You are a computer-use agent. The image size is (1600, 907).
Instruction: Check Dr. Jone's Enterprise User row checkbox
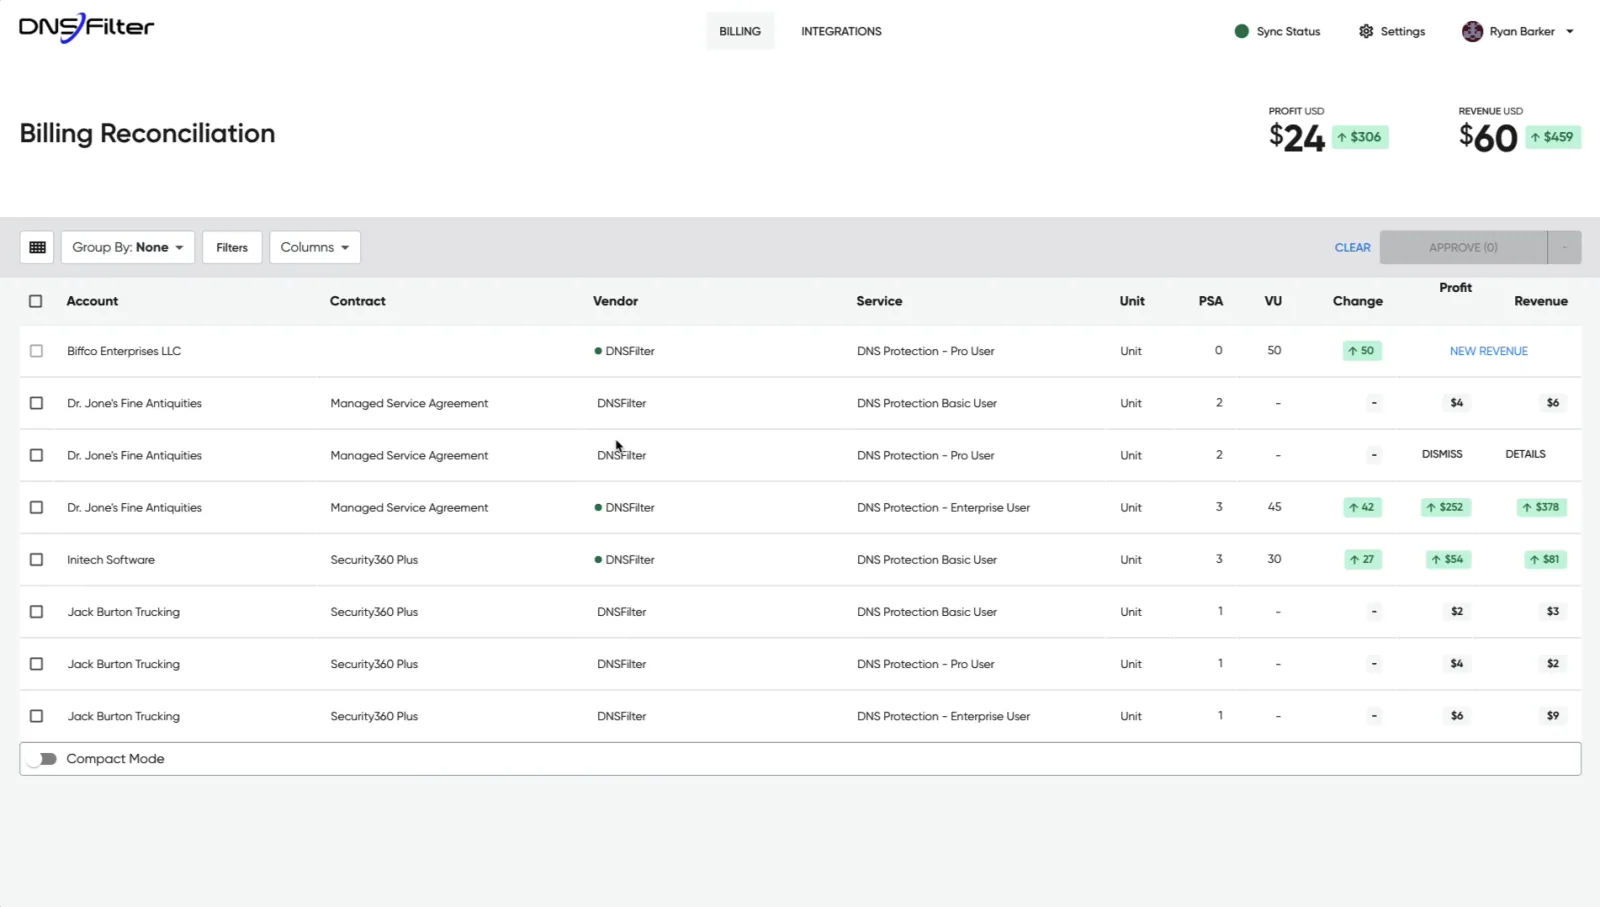tap(36, 507)
